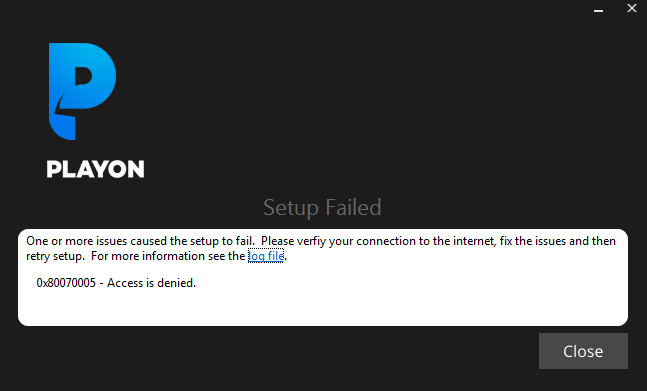Open the log file link
Viewport: 647px width, 391px height.
point(266,256)
